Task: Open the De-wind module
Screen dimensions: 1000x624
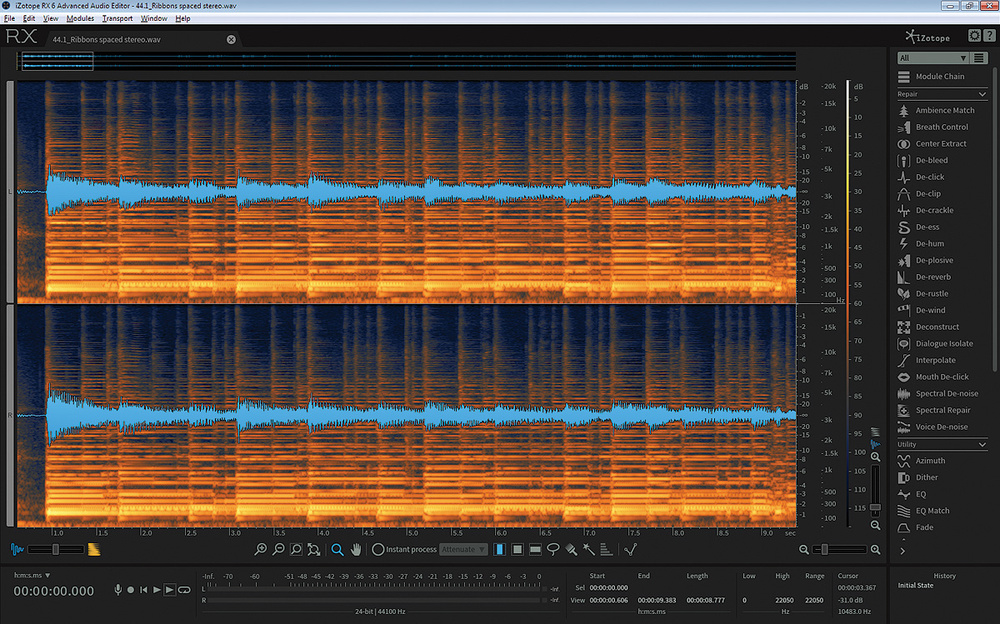Action: [922, 310]
